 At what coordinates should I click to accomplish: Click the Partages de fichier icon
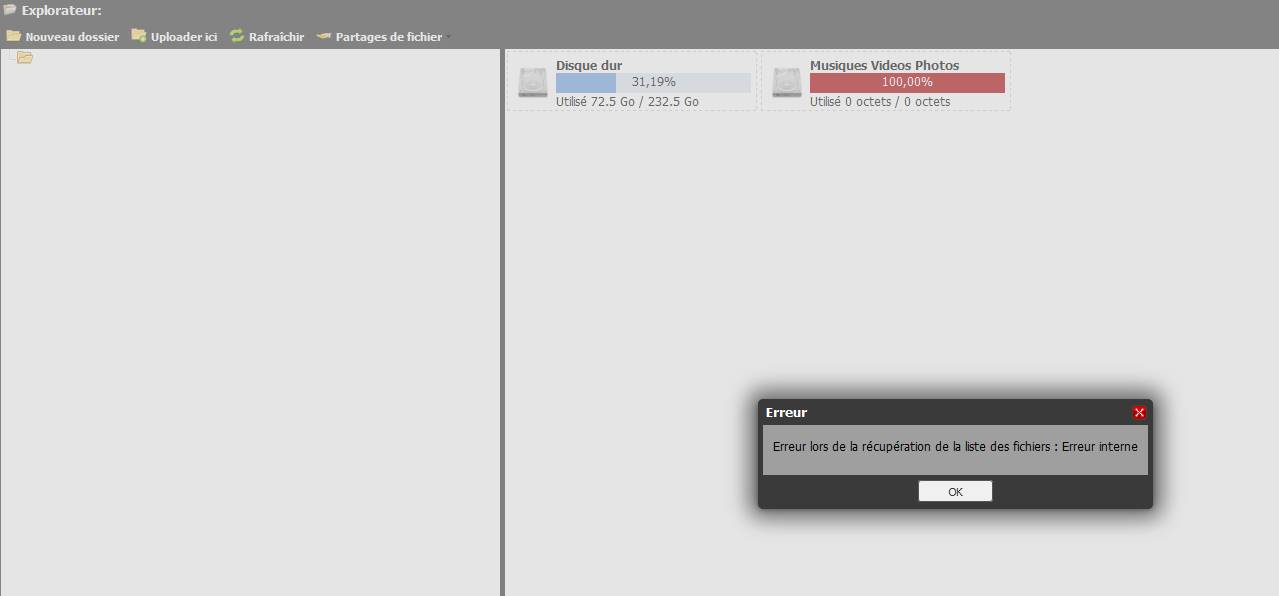324,36
